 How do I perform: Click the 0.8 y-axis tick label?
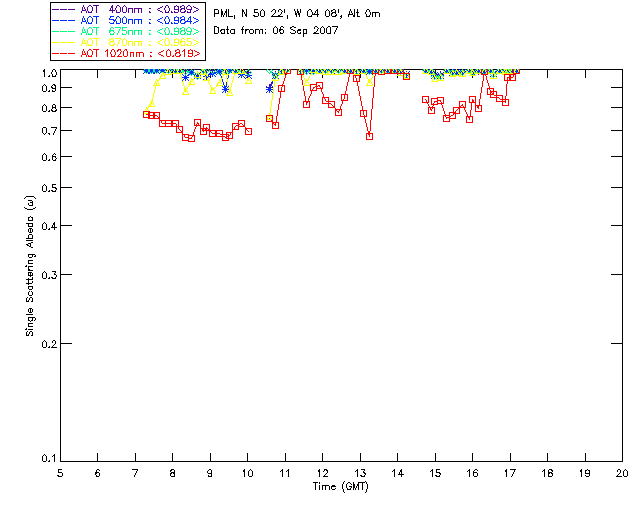(49, 108)
